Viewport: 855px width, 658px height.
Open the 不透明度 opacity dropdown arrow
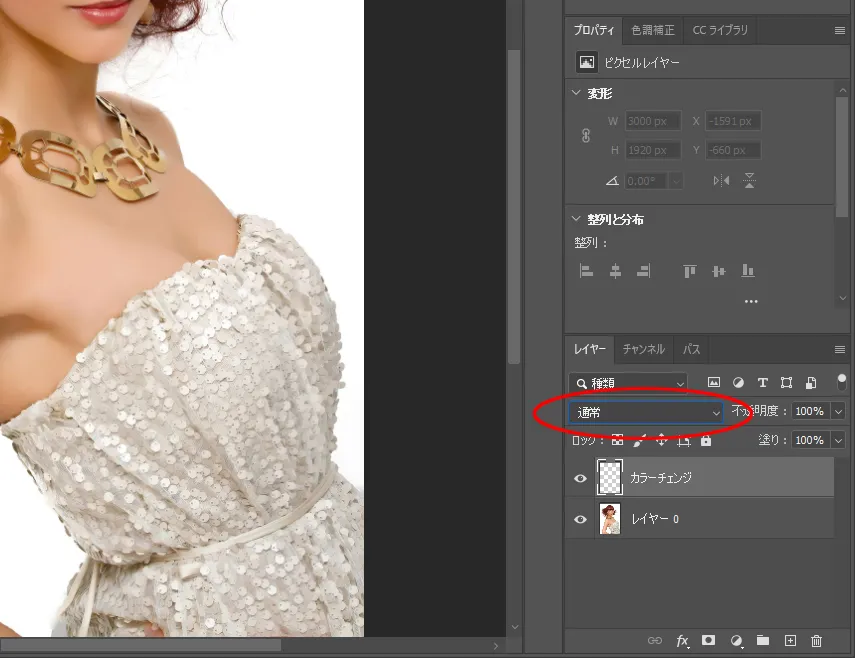pyautogui.click(x=838, y=412)
